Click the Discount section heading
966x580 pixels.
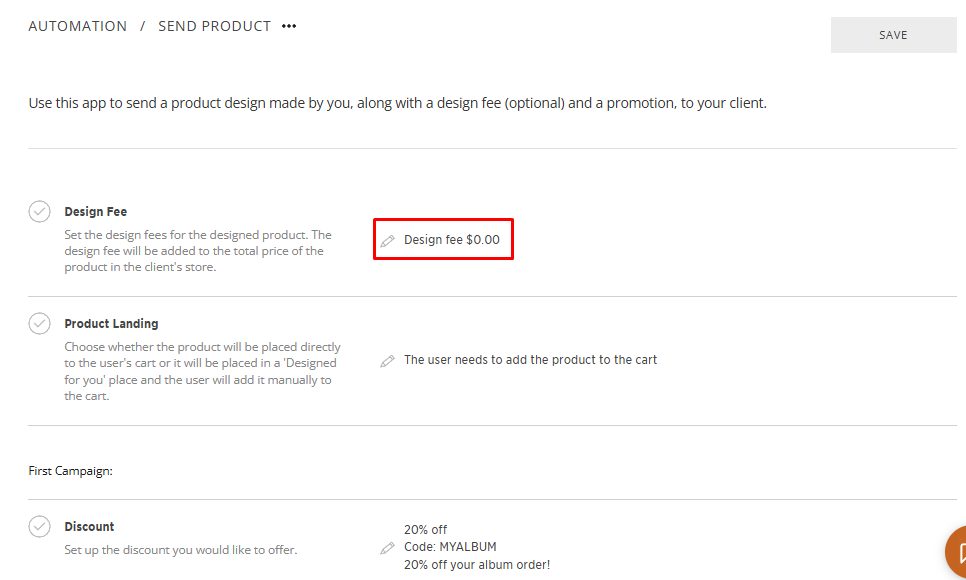pyautogui.click(x=89, y=527)
